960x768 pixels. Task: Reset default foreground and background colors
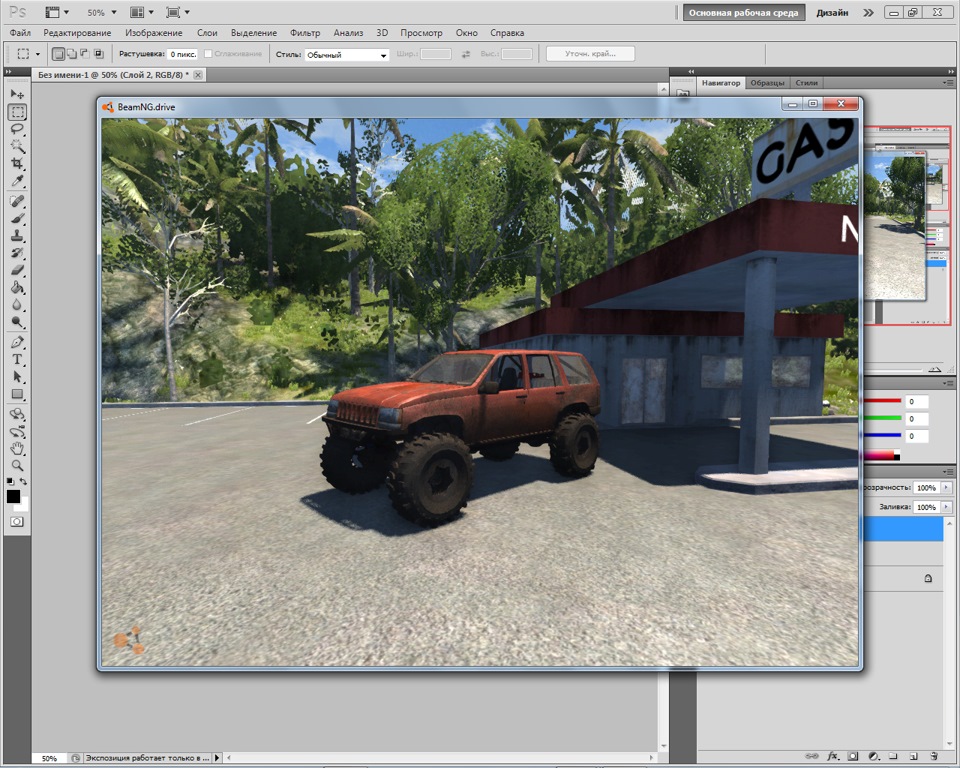pyautogui.click(x=10, y=482)
